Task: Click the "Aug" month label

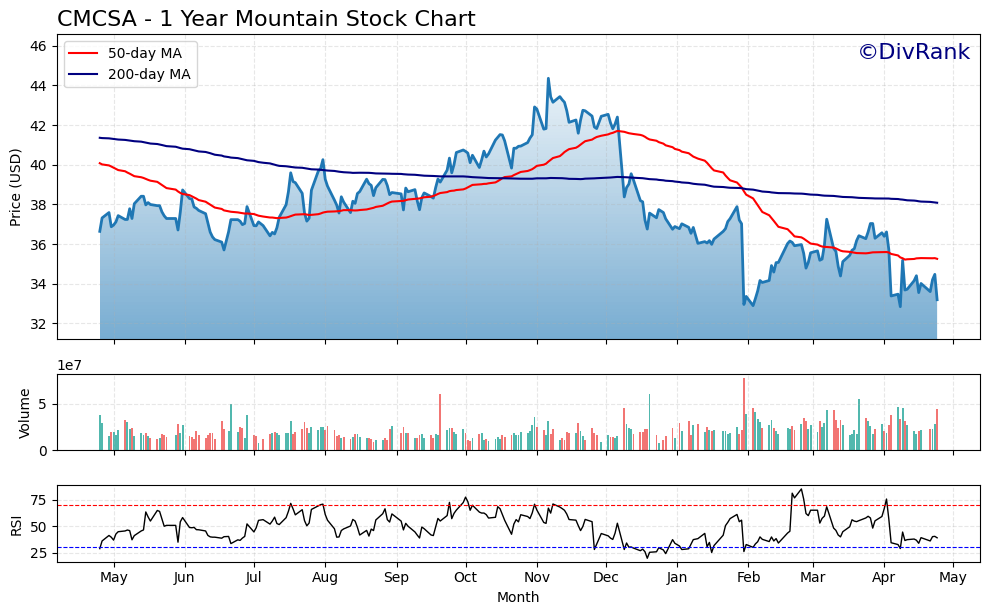Action: [x=325, y=578]
